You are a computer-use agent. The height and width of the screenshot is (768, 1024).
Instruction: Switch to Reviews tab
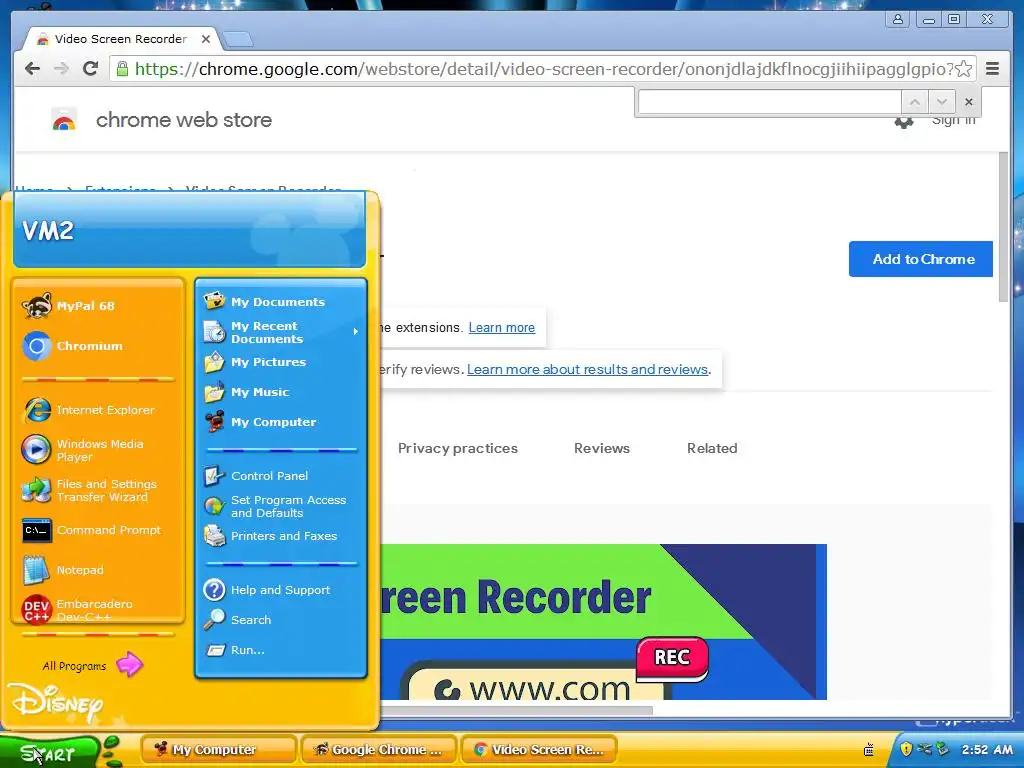(x=602, y=449)
